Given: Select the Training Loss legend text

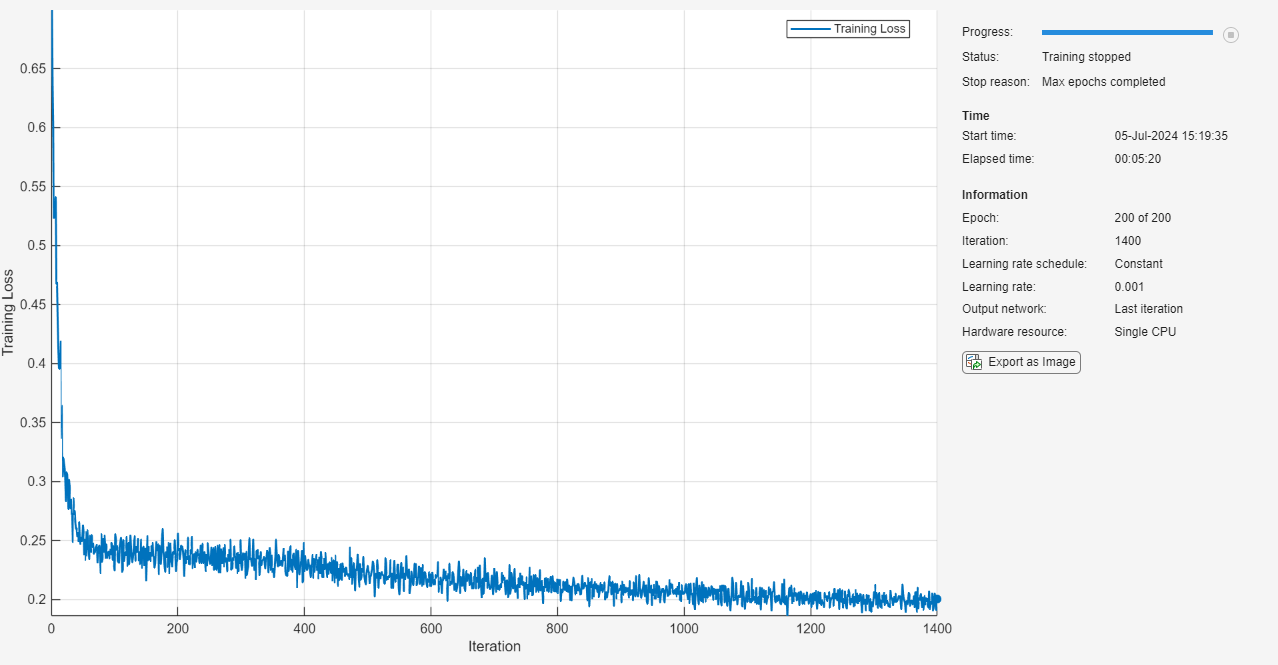Looking at the screenshot, I should point(869,29).
